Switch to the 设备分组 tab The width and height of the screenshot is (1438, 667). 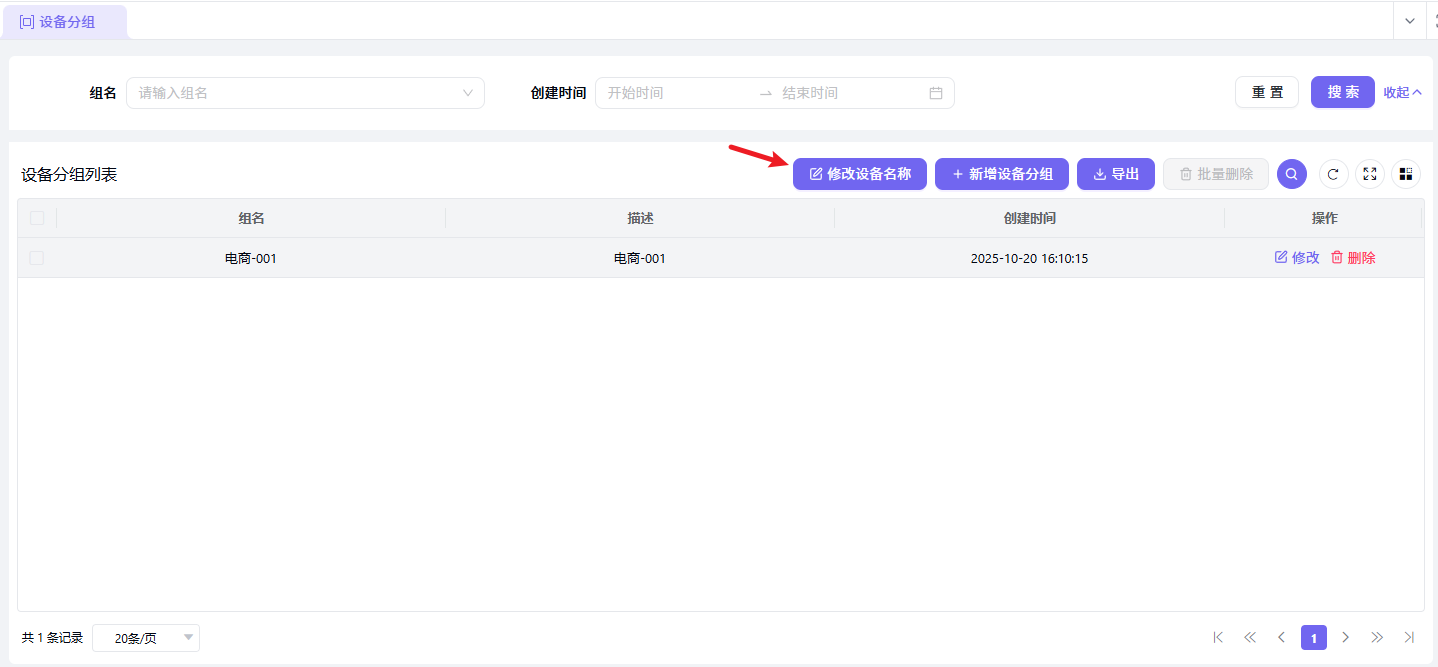point(66,22)
